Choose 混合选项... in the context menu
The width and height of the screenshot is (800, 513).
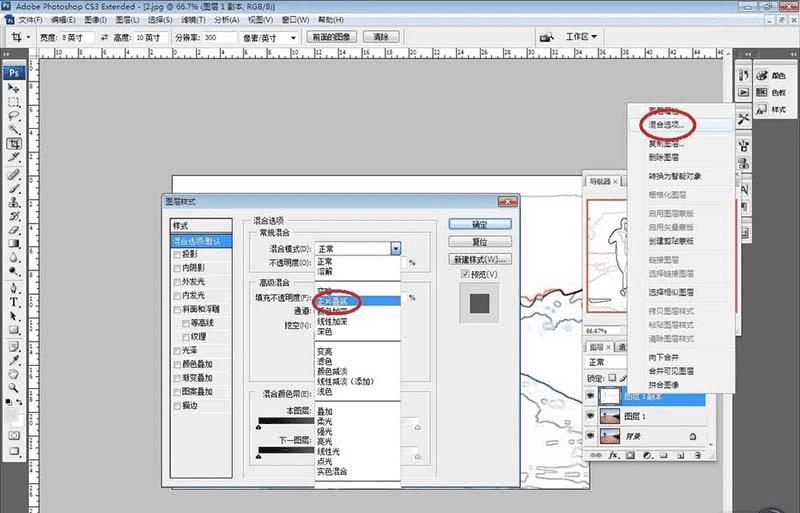681,125
